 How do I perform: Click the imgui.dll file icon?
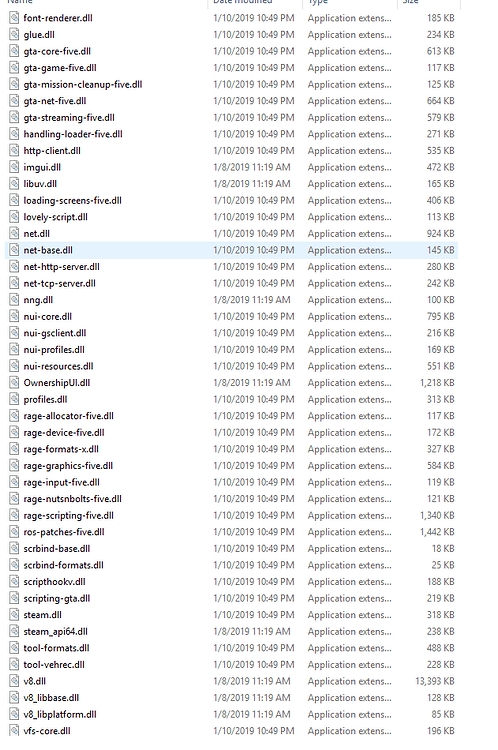(14, 167)
